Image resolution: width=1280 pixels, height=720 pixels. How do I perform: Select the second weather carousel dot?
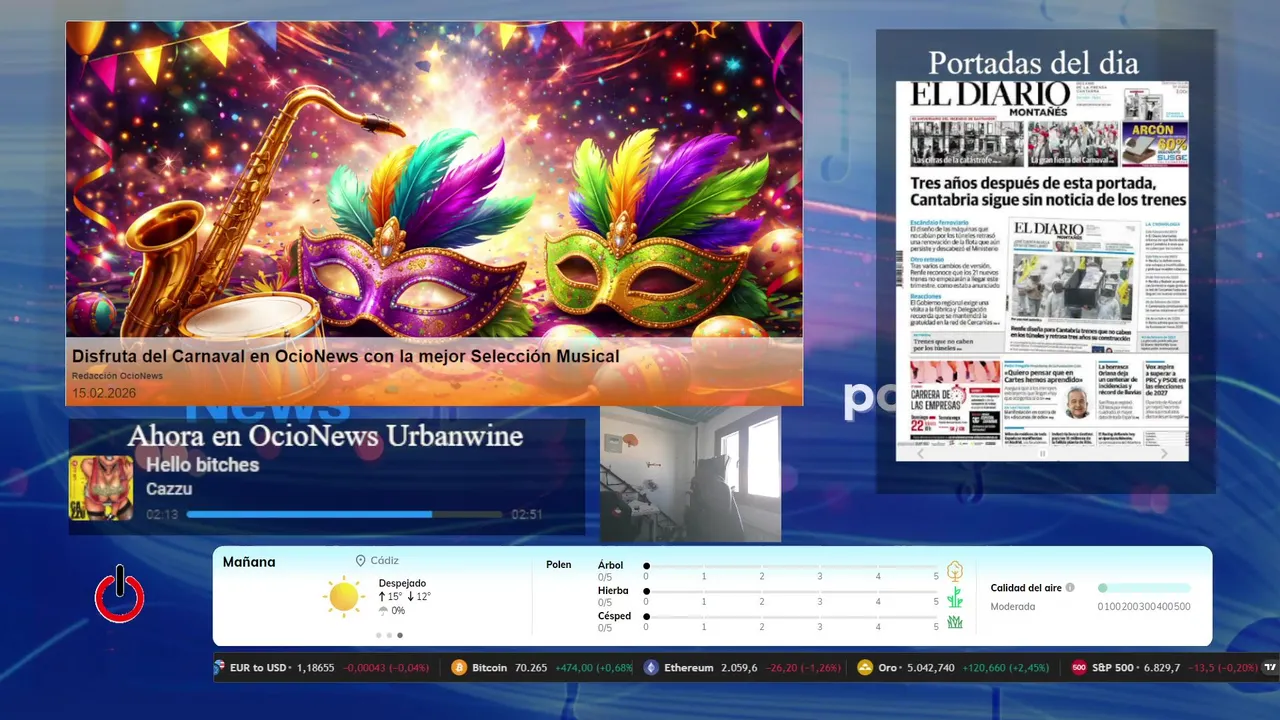[389, 635]
